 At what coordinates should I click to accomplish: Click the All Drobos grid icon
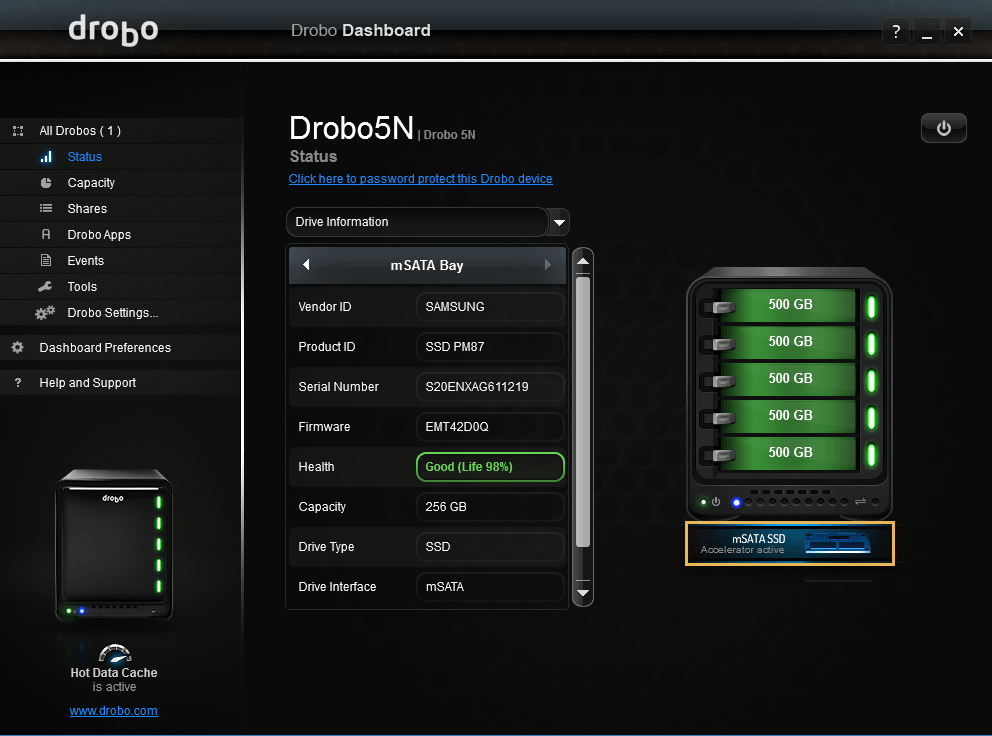tap(18, 131)
